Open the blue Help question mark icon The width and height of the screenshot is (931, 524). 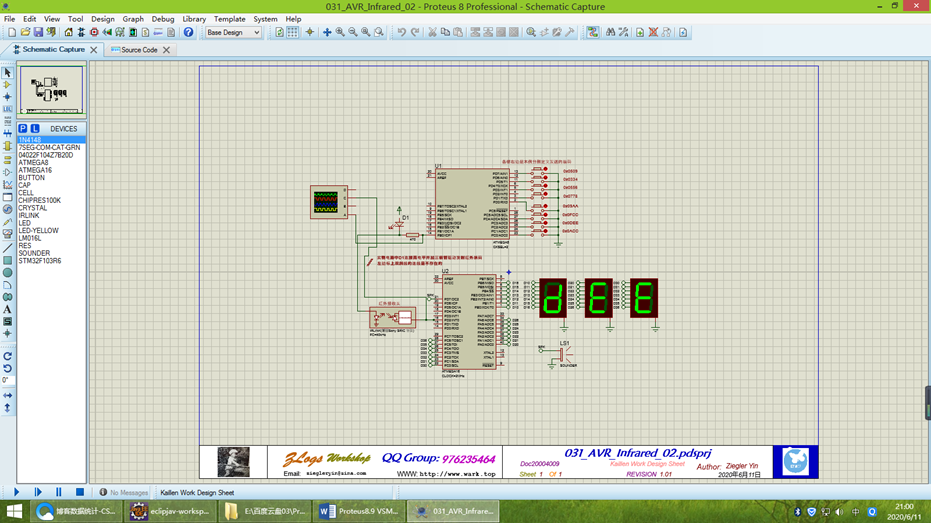(x=188, y=32)
